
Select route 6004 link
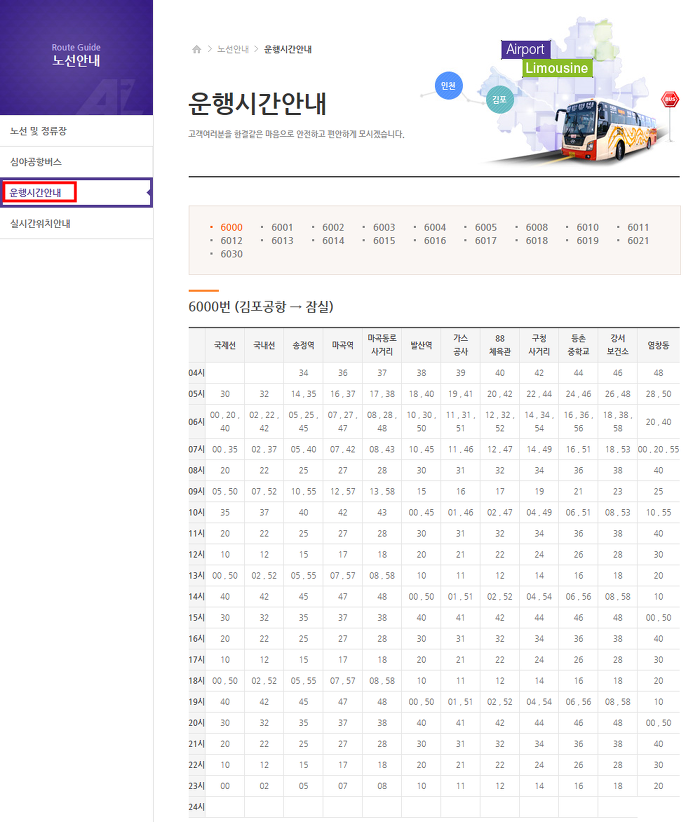(435, 228)
